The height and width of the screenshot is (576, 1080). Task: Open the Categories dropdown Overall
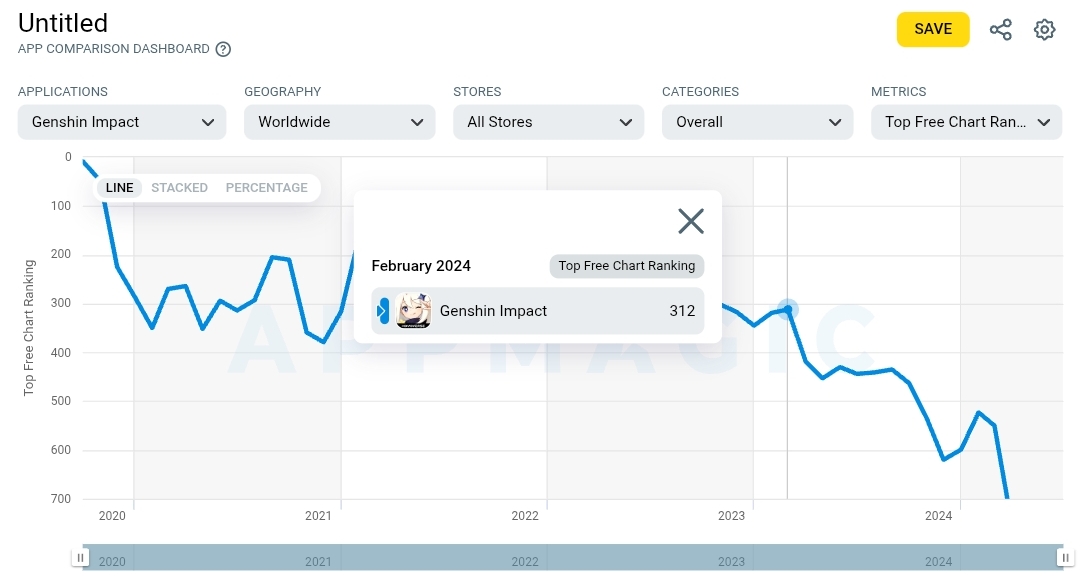coord(758,122)
